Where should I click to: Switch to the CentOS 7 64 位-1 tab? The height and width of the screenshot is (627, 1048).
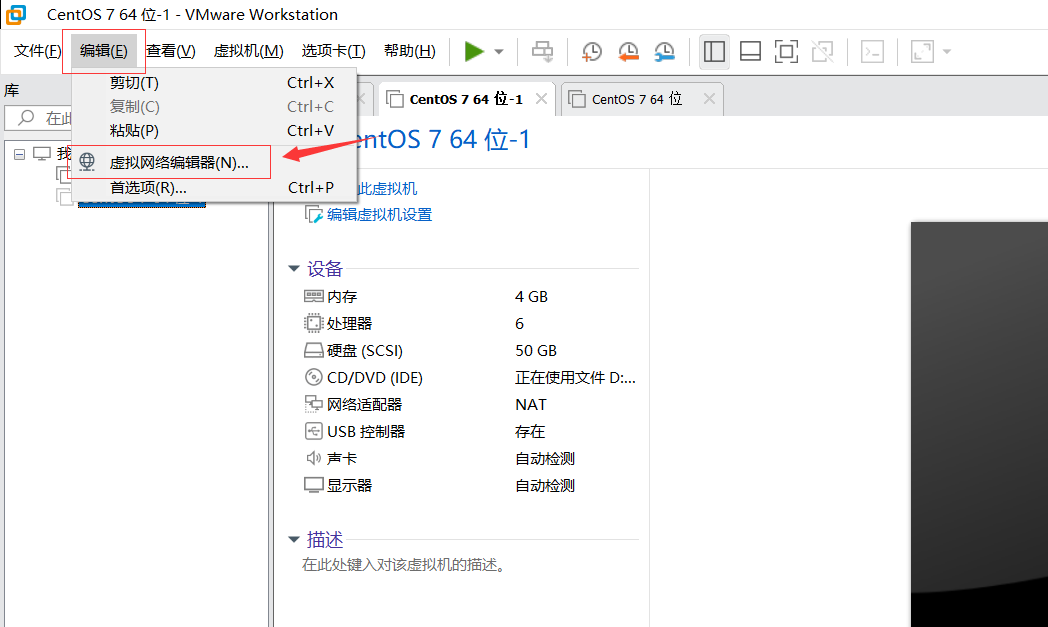point(466,100)
